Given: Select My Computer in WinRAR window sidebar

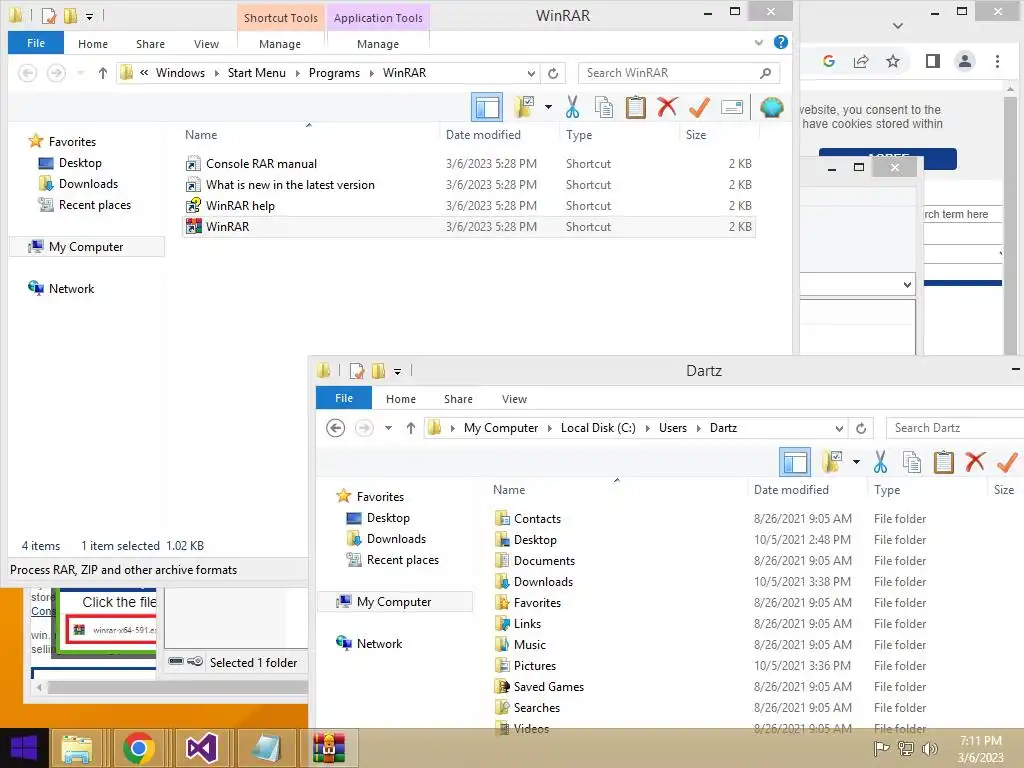Looking at the screenshot, I should (x=86, y=247).
